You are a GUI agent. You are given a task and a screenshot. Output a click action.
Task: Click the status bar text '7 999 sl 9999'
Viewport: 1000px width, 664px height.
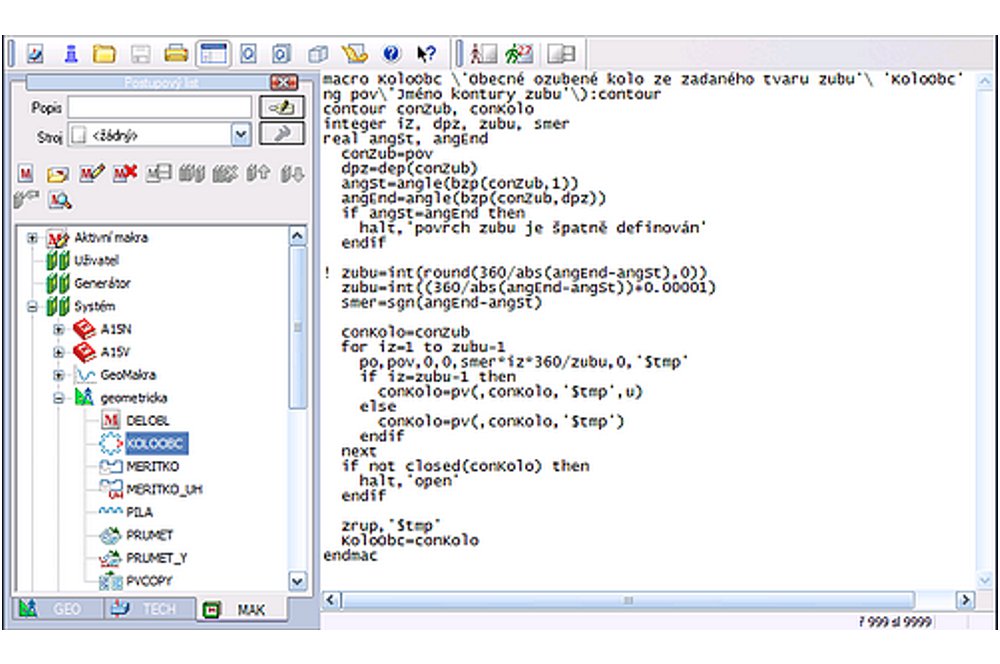(x=895, y=621)
